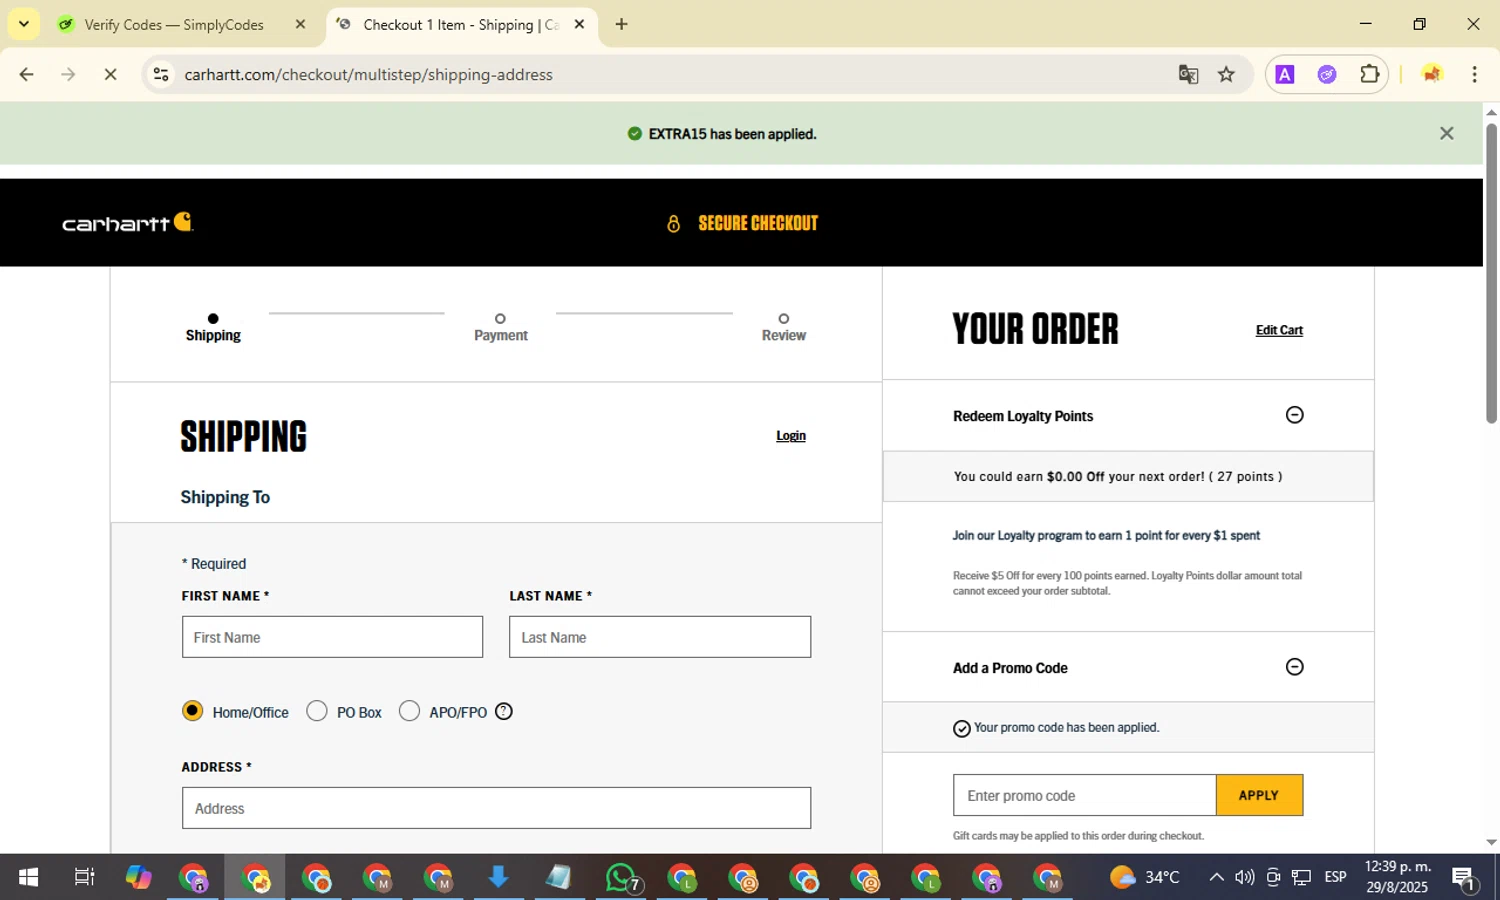Open the purple A extension
The image size is (1500, 900).
coord(1285,74)
